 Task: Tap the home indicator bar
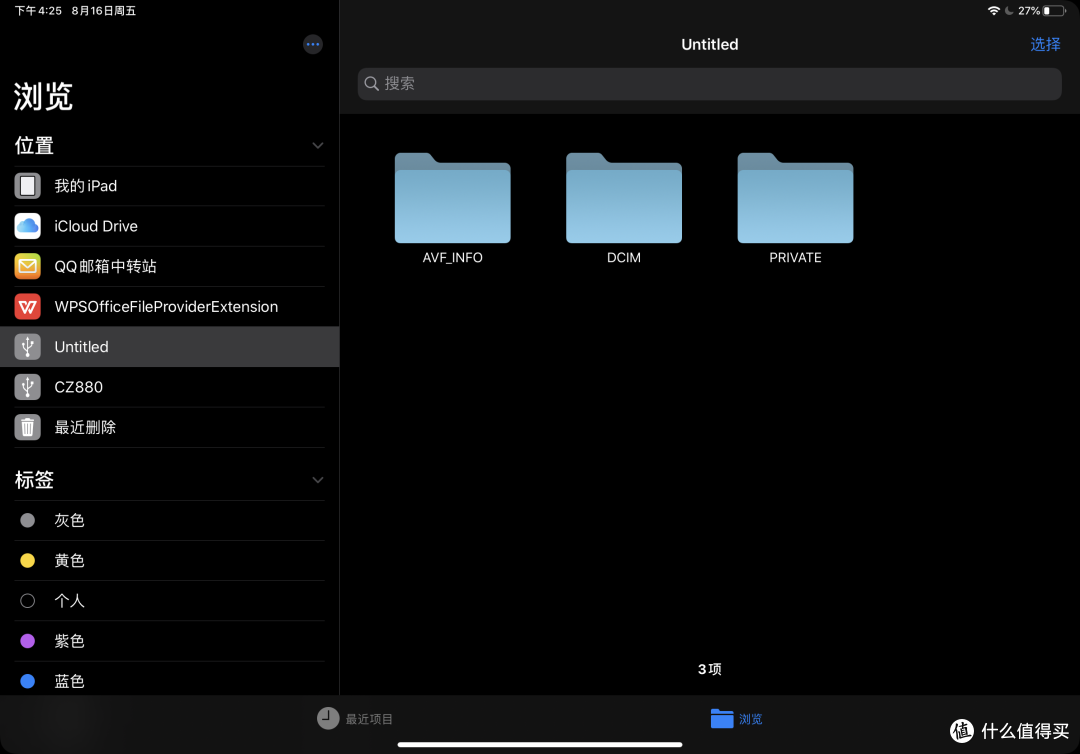pos(540,744)
